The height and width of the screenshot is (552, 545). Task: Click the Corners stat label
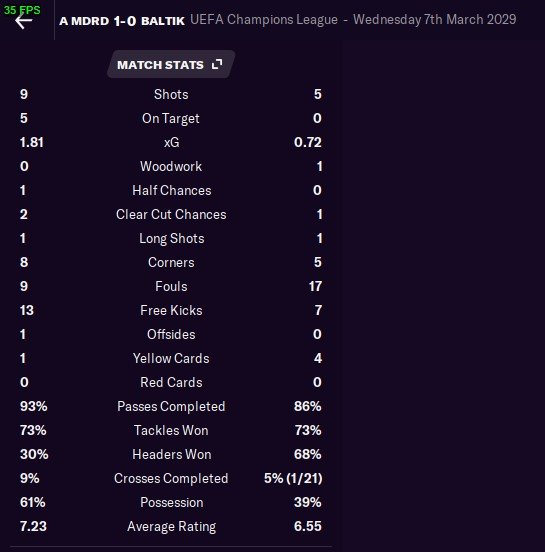(x=171, y=262)
